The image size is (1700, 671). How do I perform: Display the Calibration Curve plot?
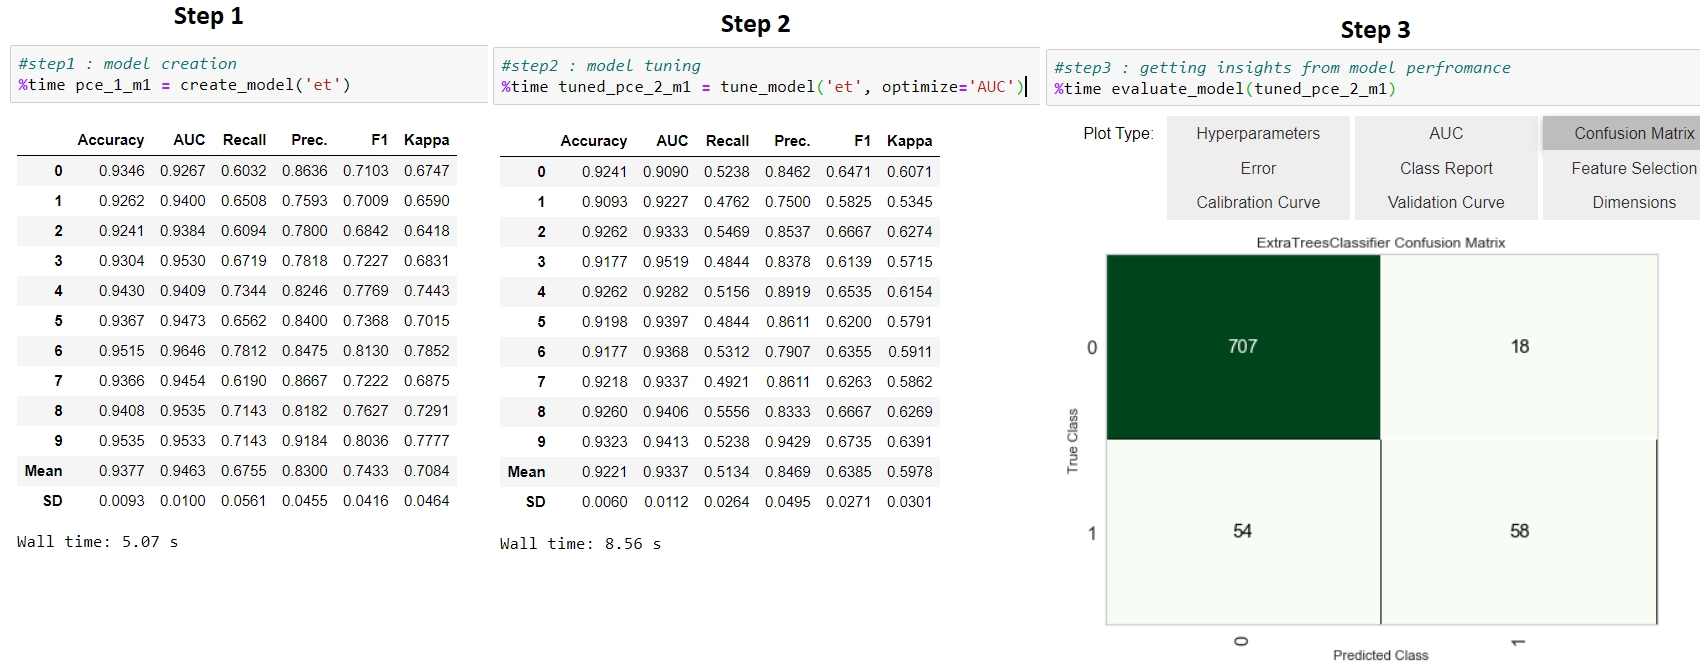coord(1257,202)
